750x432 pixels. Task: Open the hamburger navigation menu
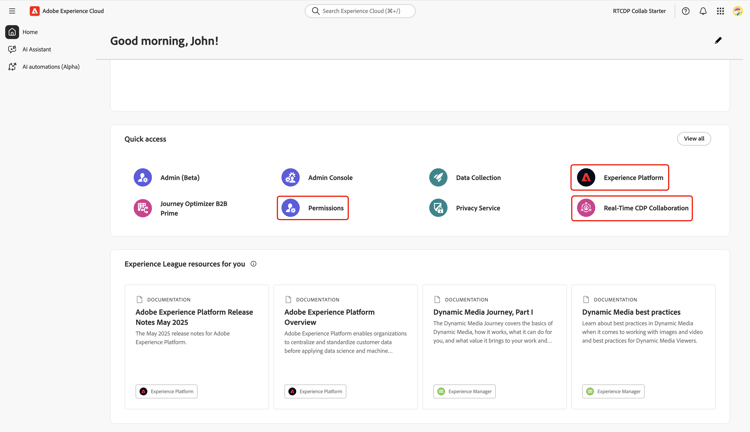(12, 11)
